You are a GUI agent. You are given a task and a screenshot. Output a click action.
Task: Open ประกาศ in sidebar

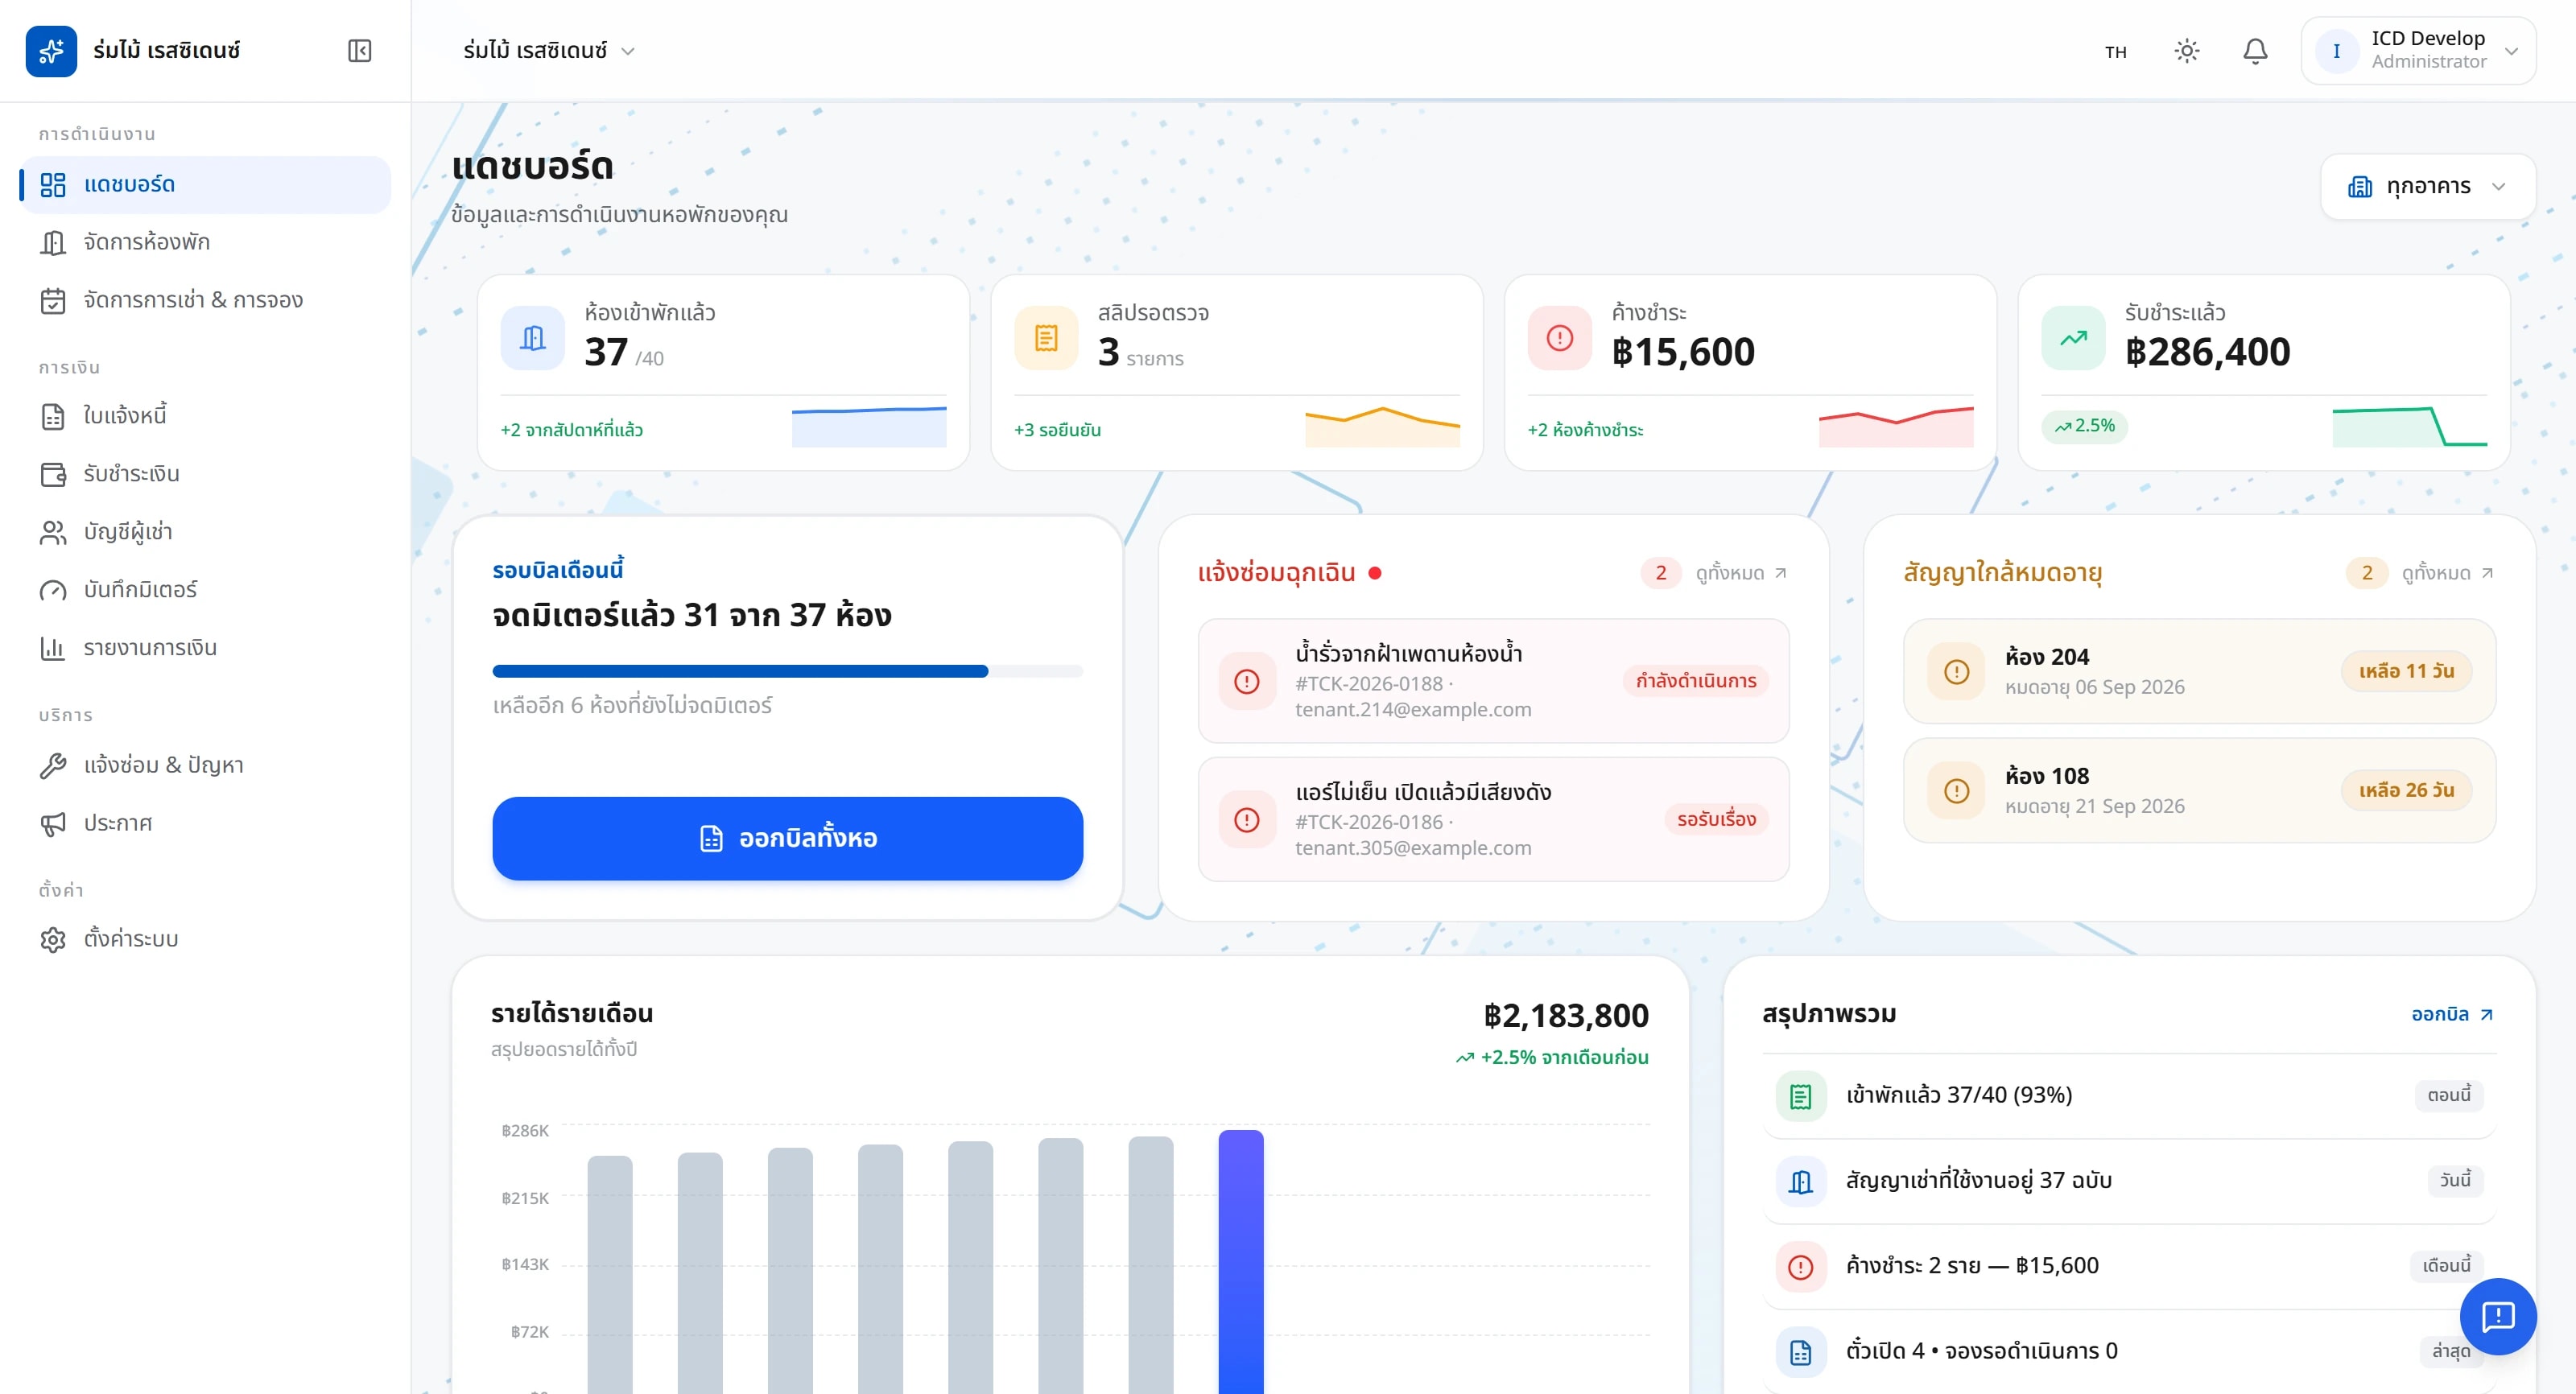coord(205,823)
